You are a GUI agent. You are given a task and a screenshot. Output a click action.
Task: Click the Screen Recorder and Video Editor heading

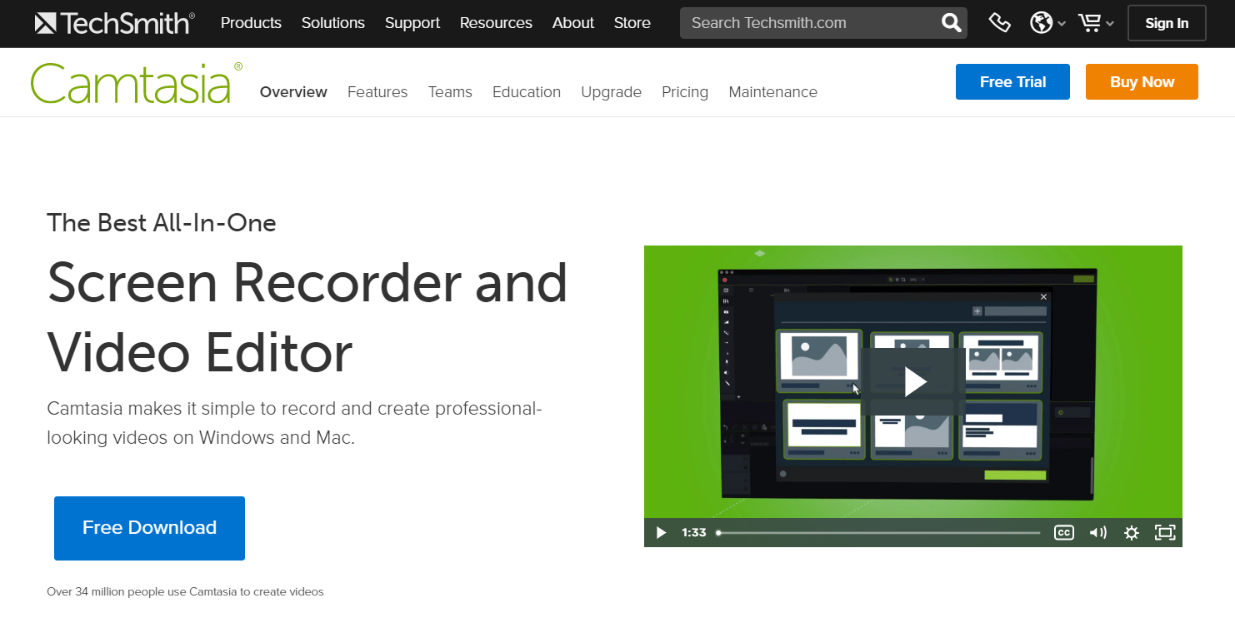[307, 317]
